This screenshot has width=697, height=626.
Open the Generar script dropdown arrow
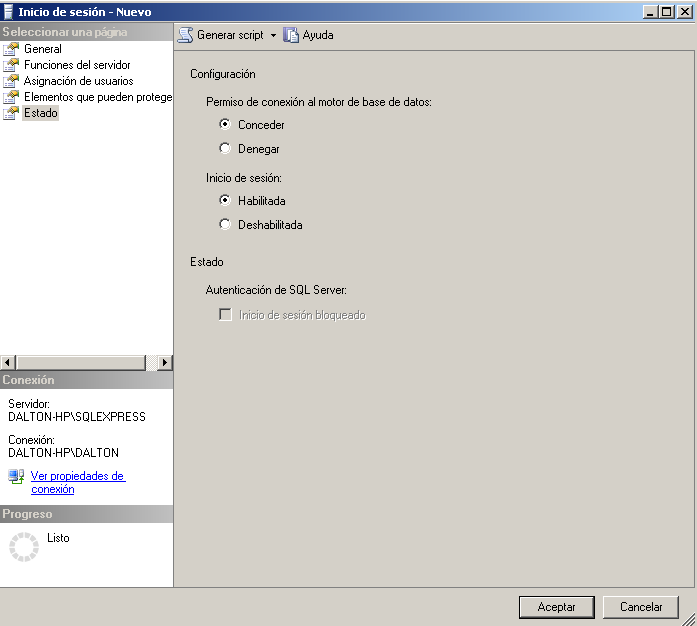tap(273, 35)
